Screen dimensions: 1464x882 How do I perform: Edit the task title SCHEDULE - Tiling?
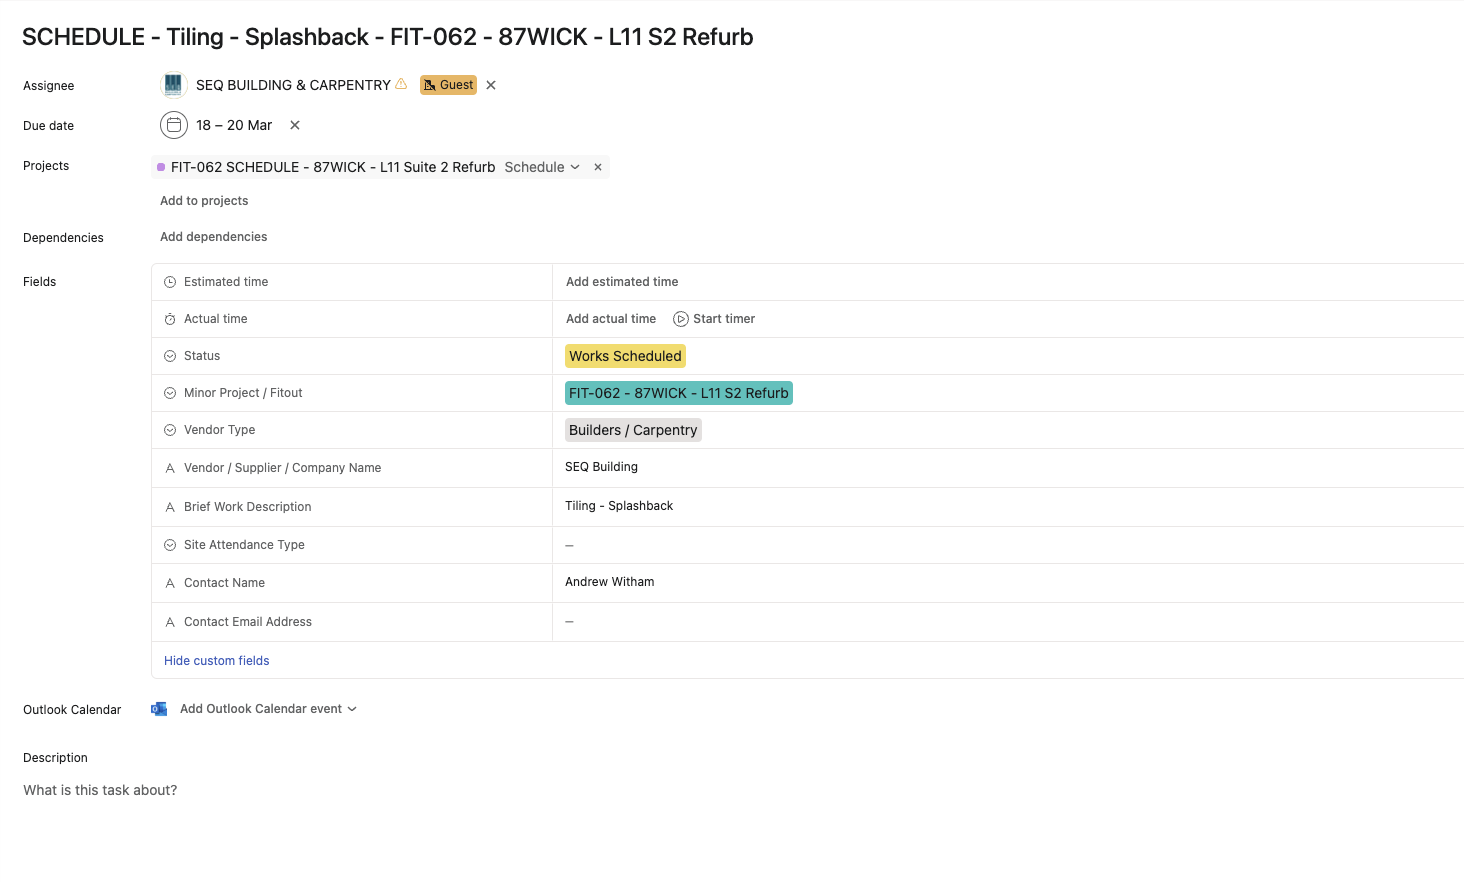pos(388,37)
